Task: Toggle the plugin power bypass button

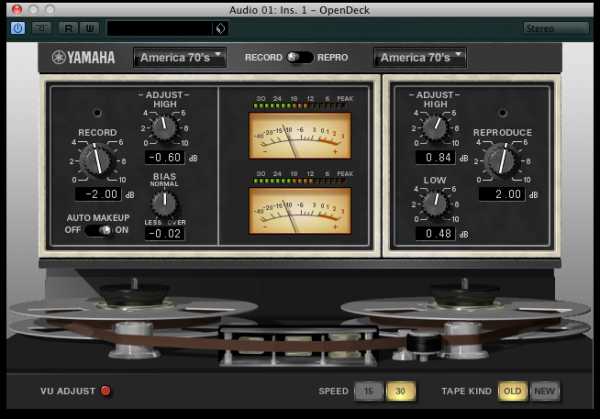Action: (18, 28)
